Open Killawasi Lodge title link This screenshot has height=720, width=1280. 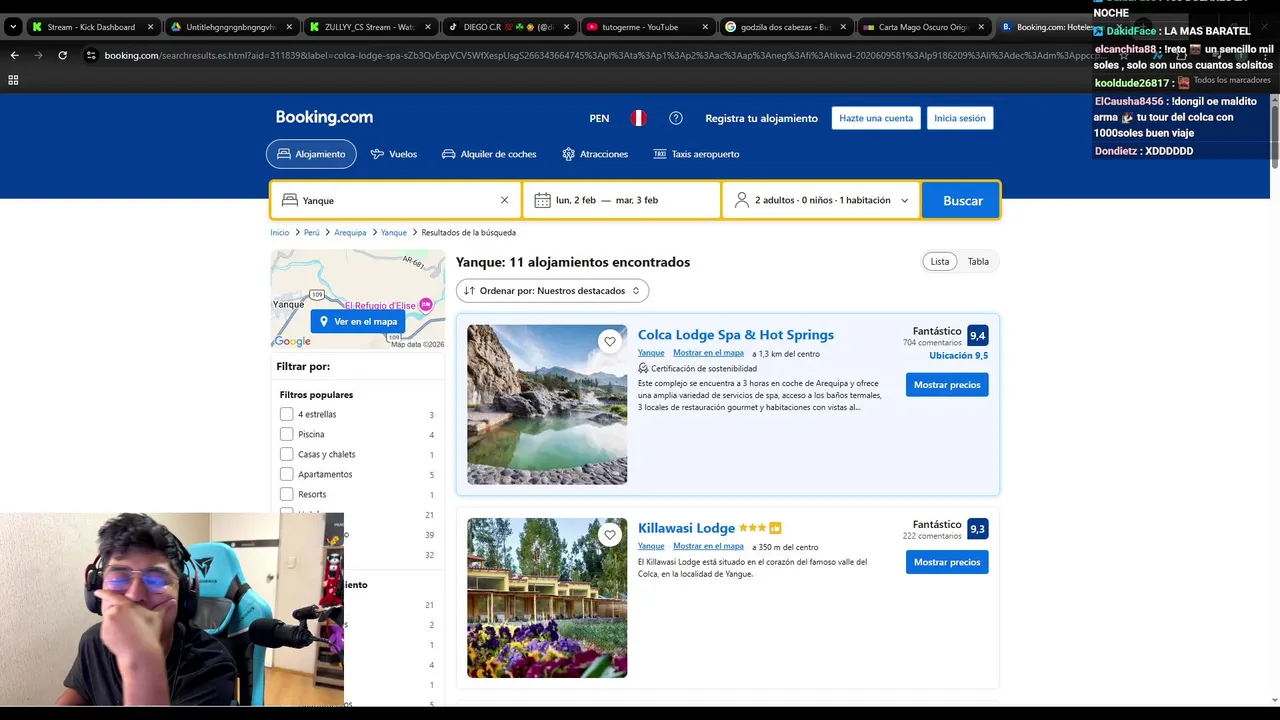pyautogui.click(x=686, y=528)
